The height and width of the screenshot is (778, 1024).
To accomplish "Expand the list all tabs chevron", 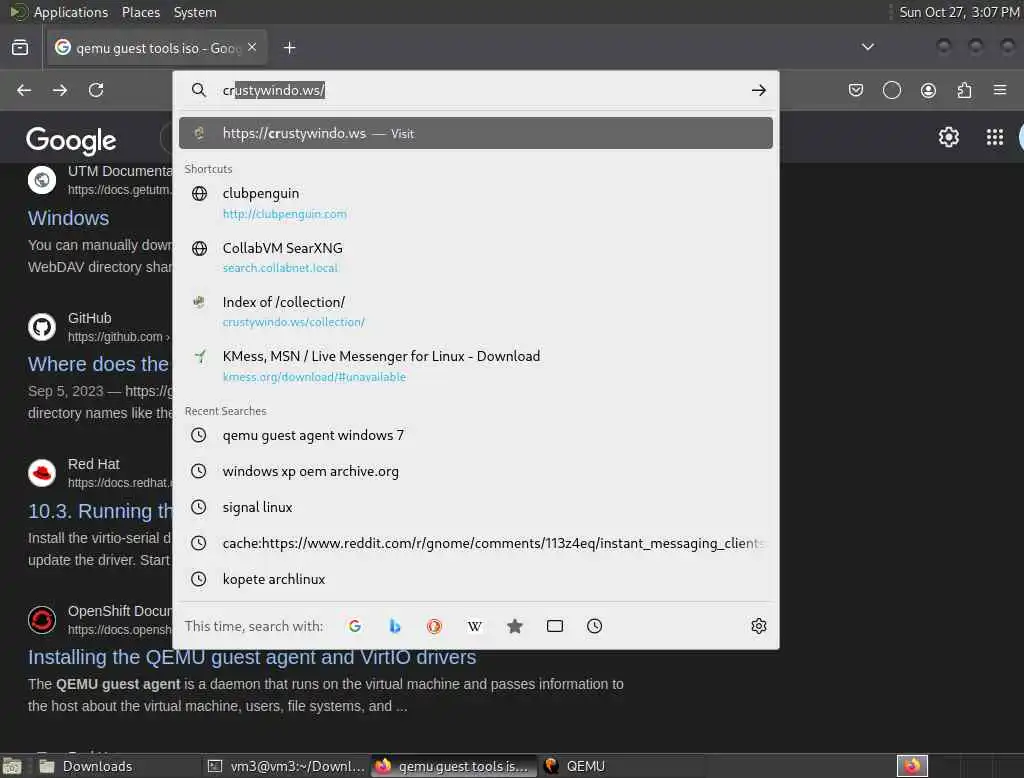I will 867,47.
